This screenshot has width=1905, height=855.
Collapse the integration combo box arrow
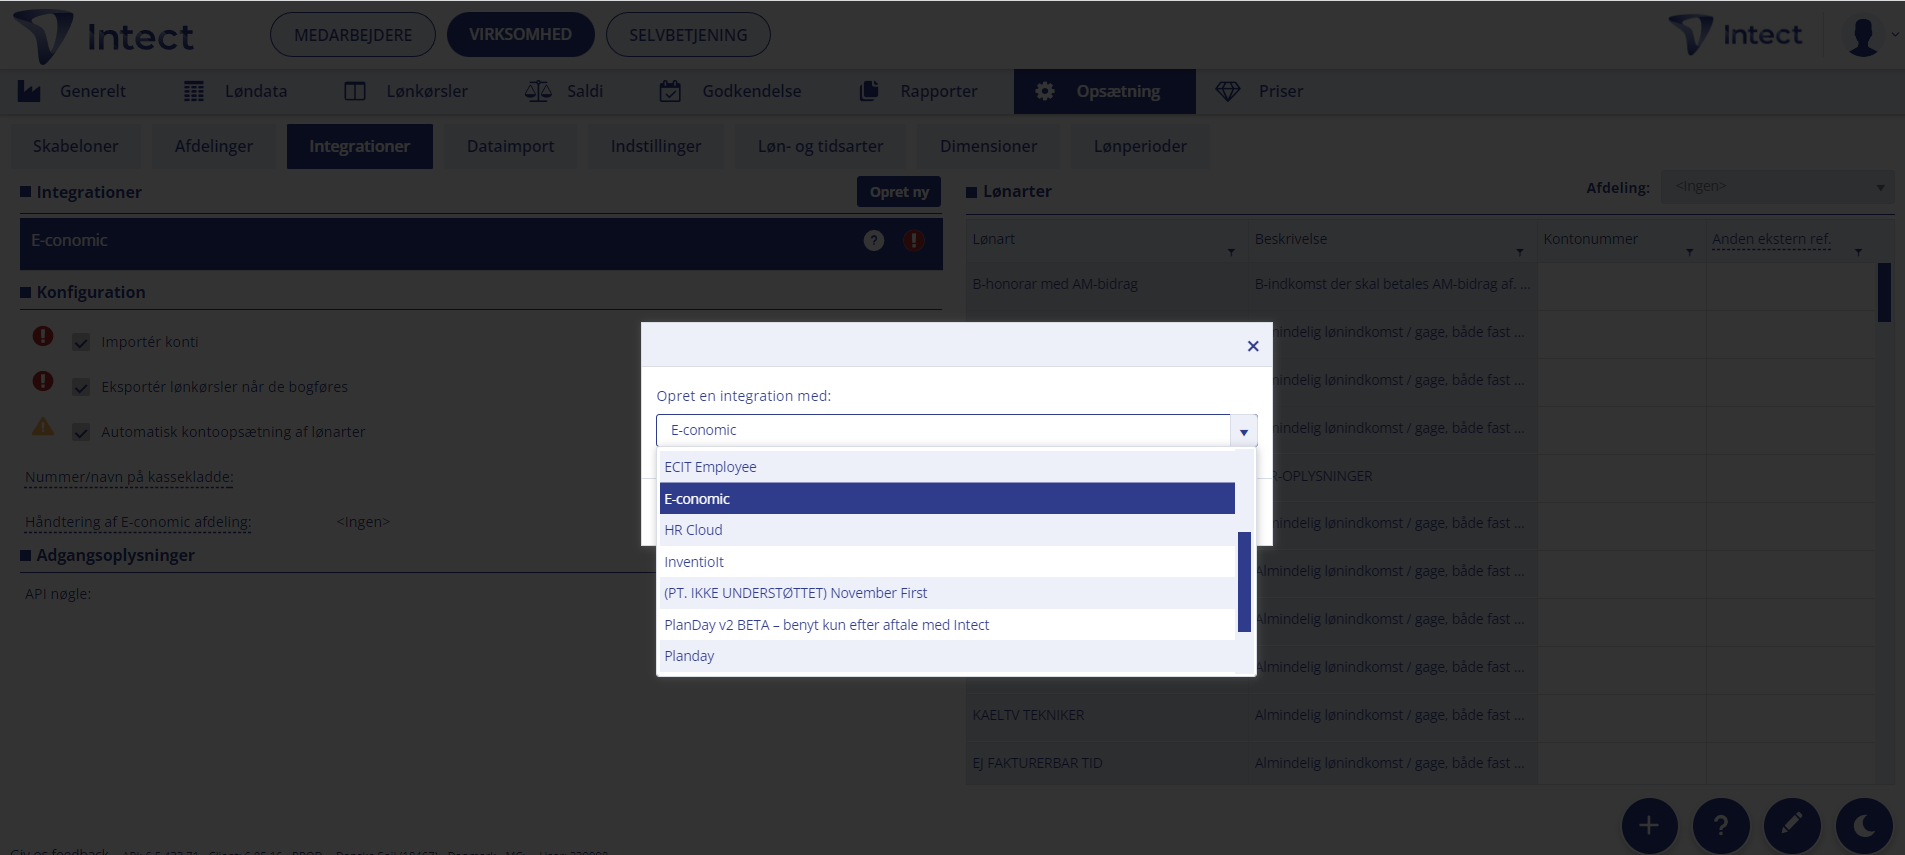pyautogui.click(x=1243, y=431)
